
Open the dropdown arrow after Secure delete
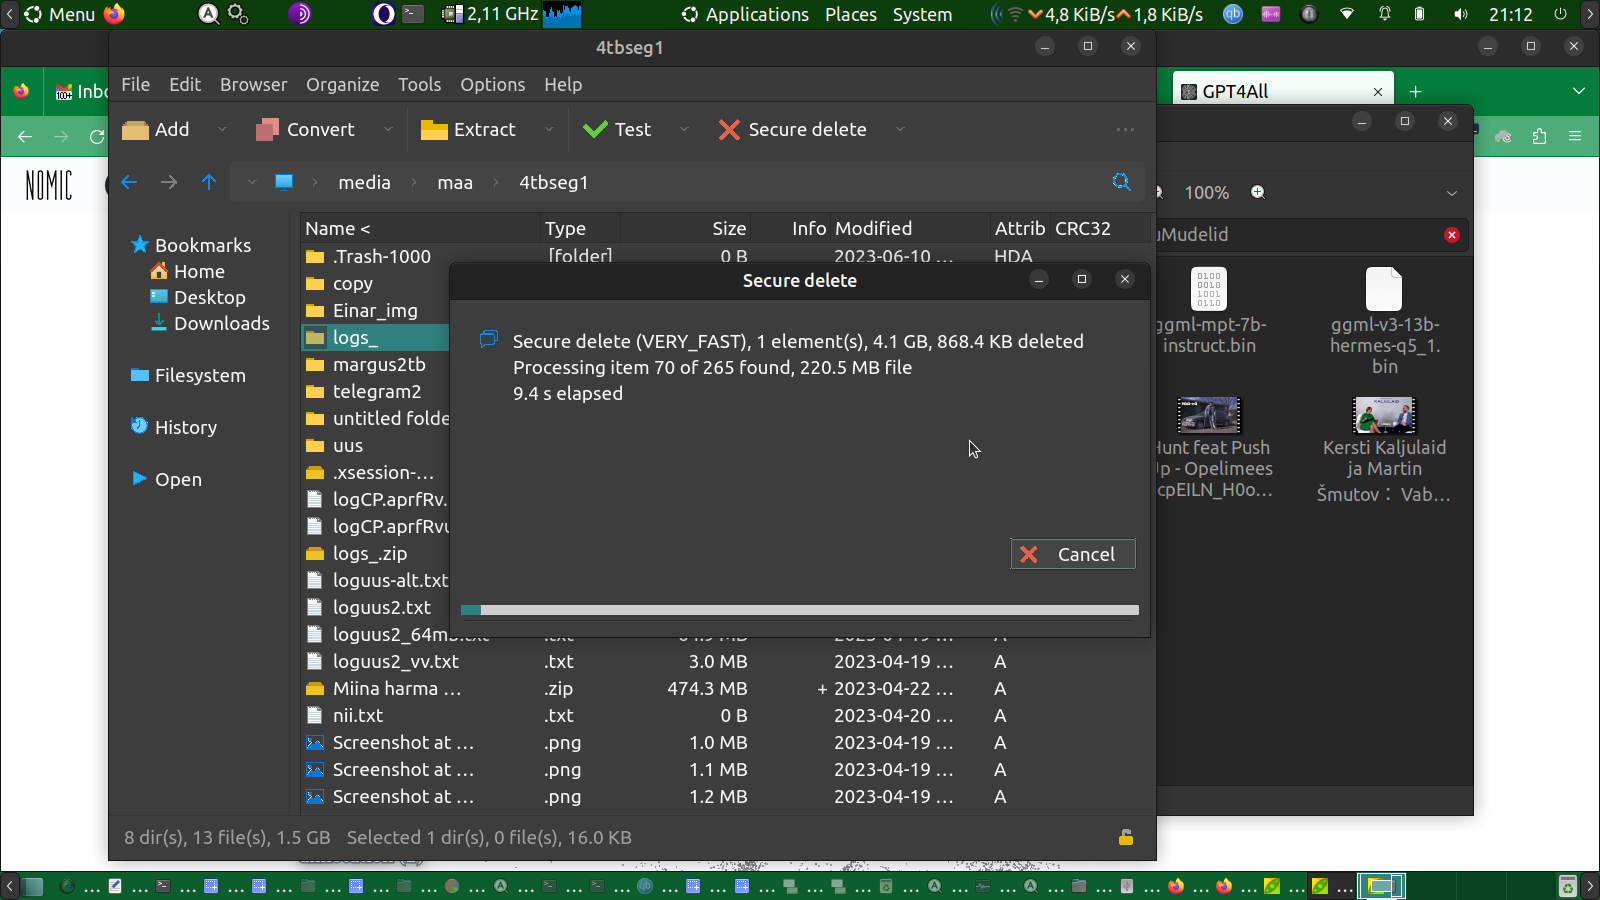pyautogui.click(x=900, y=130)
